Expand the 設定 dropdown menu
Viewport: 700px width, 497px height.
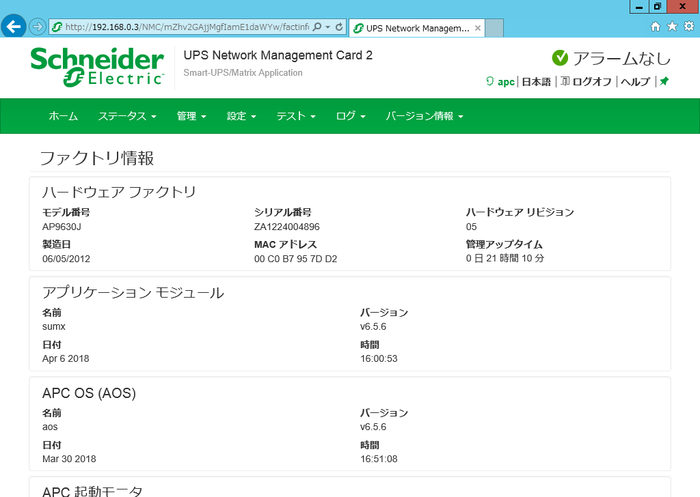(x=241, y=116)
